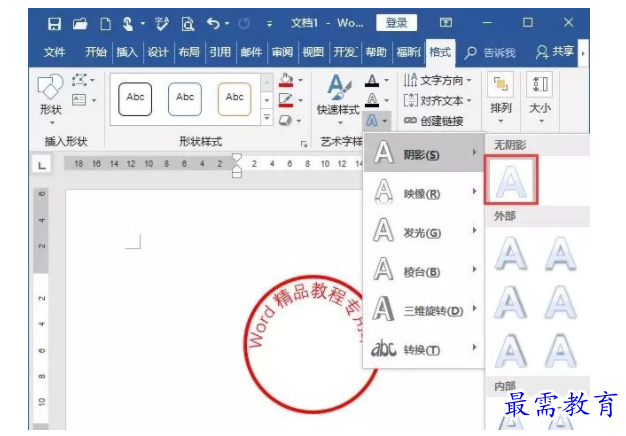
Task: Open the 形状样式 dialog launcher
Action: [304, 144]
